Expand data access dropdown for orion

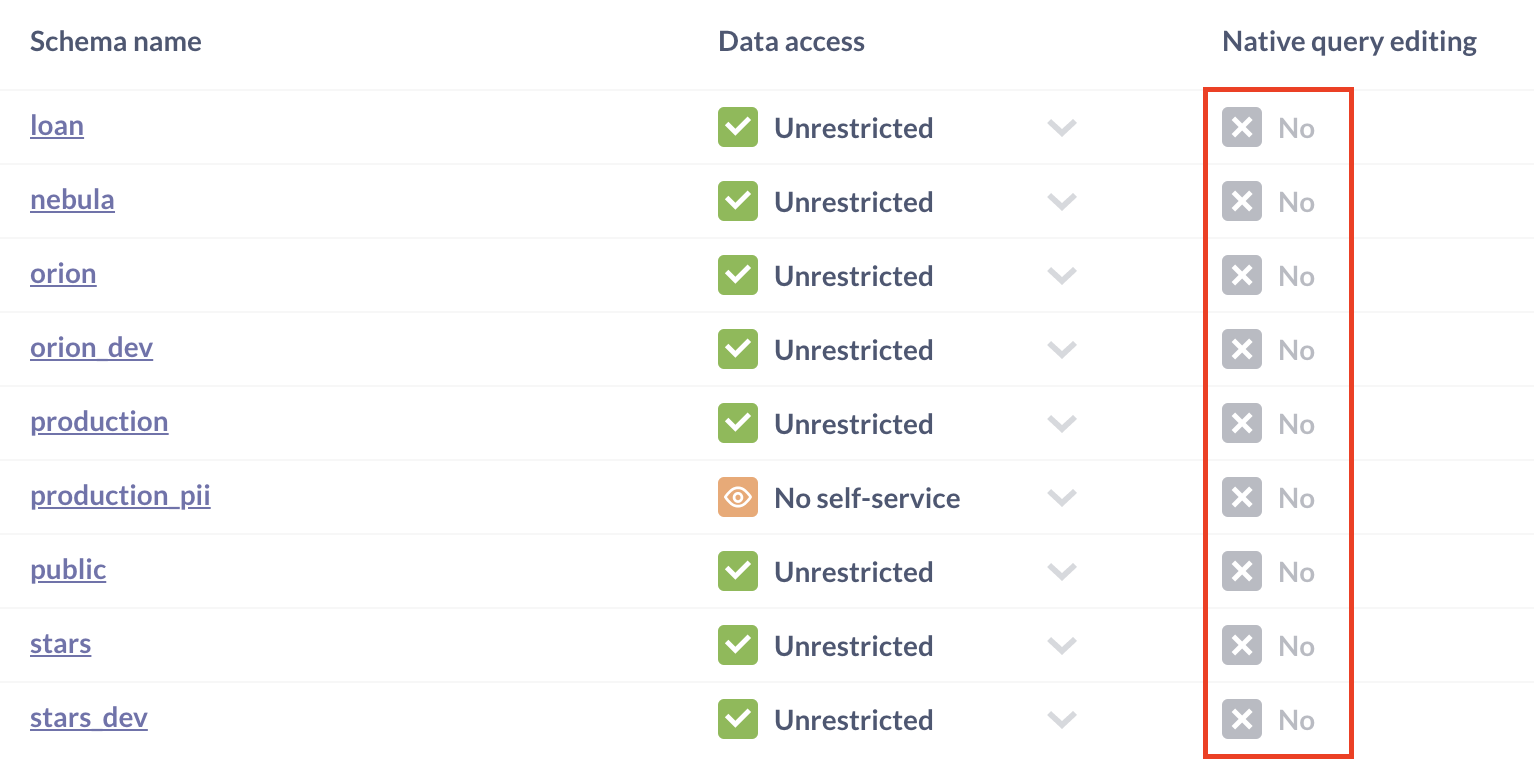(1061, 276)
